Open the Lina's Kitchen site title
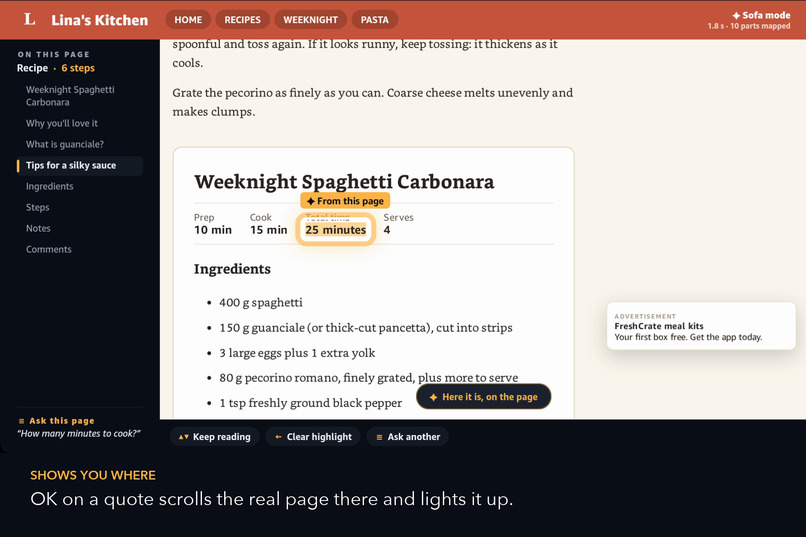 (x=99, y=20)
